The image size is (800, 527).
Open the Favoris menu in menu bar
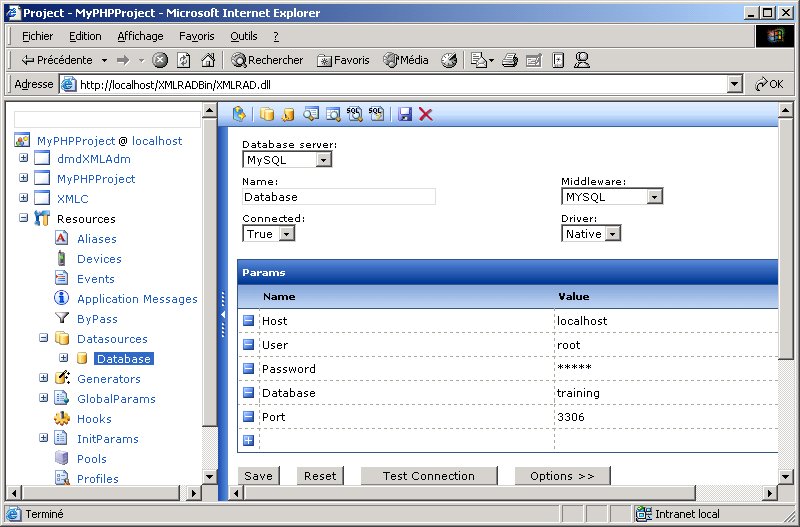coord(196,36)
